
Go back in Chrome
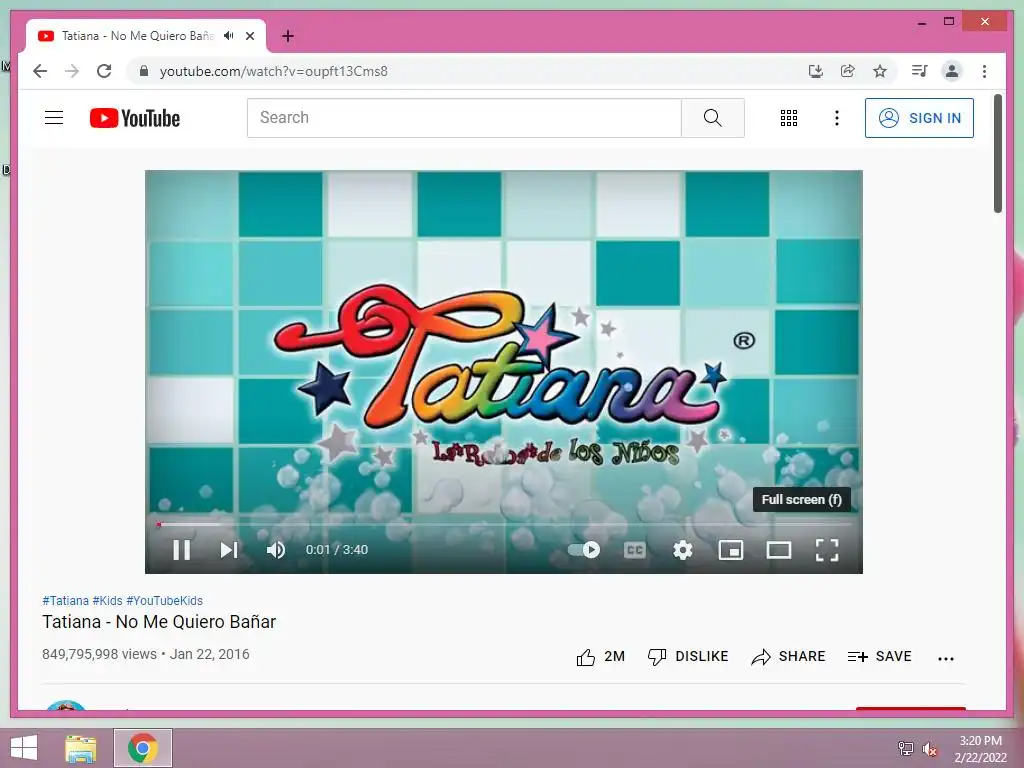[x=40, y=71]
